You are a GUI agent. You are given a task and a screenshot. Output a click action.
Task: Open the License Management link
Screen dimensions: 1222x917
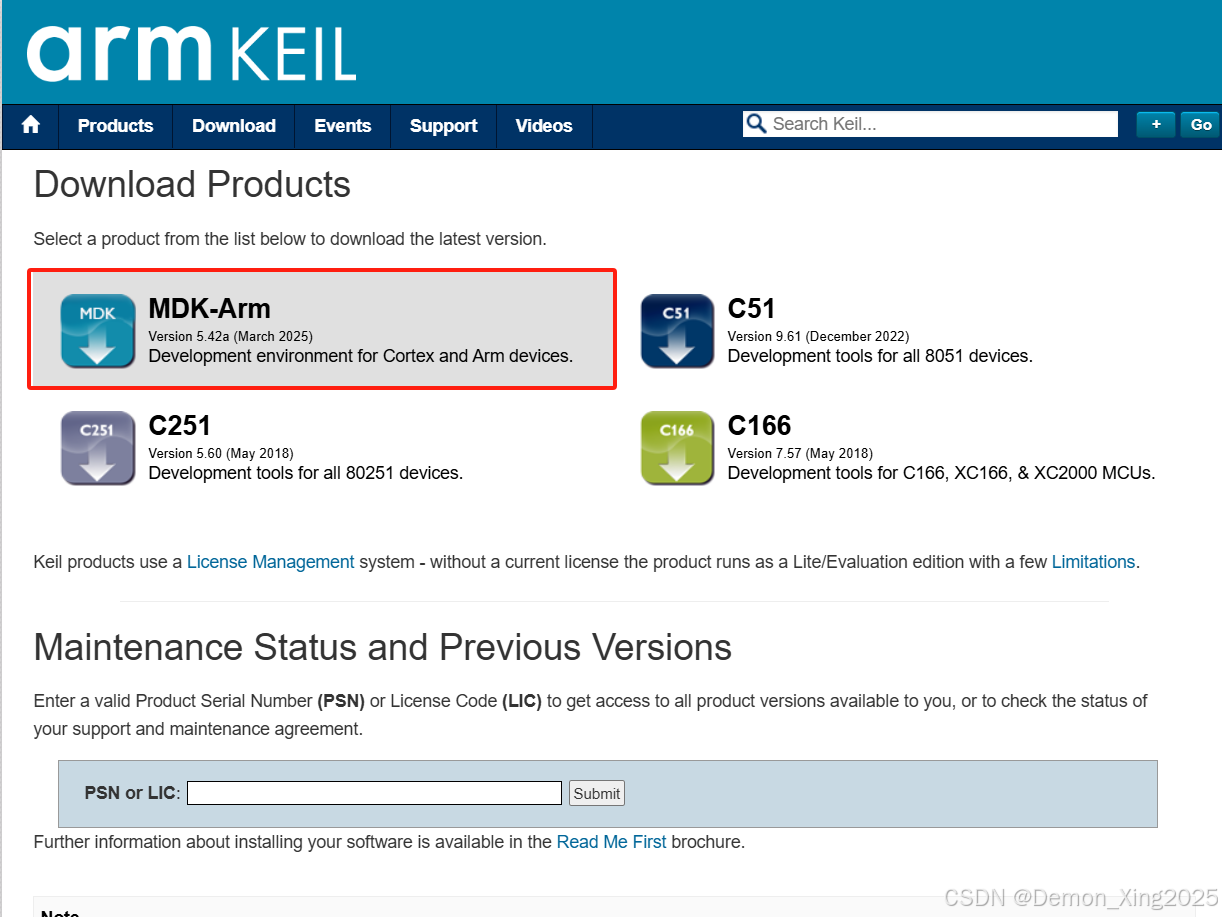point(270,562)
